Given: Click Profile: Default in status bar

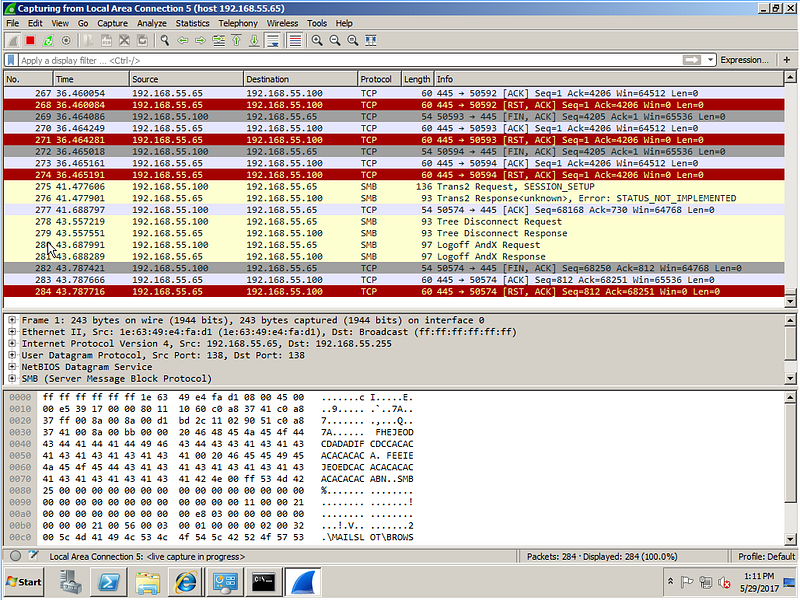Looking at the screenshot, I should click(x=766, y=557).
